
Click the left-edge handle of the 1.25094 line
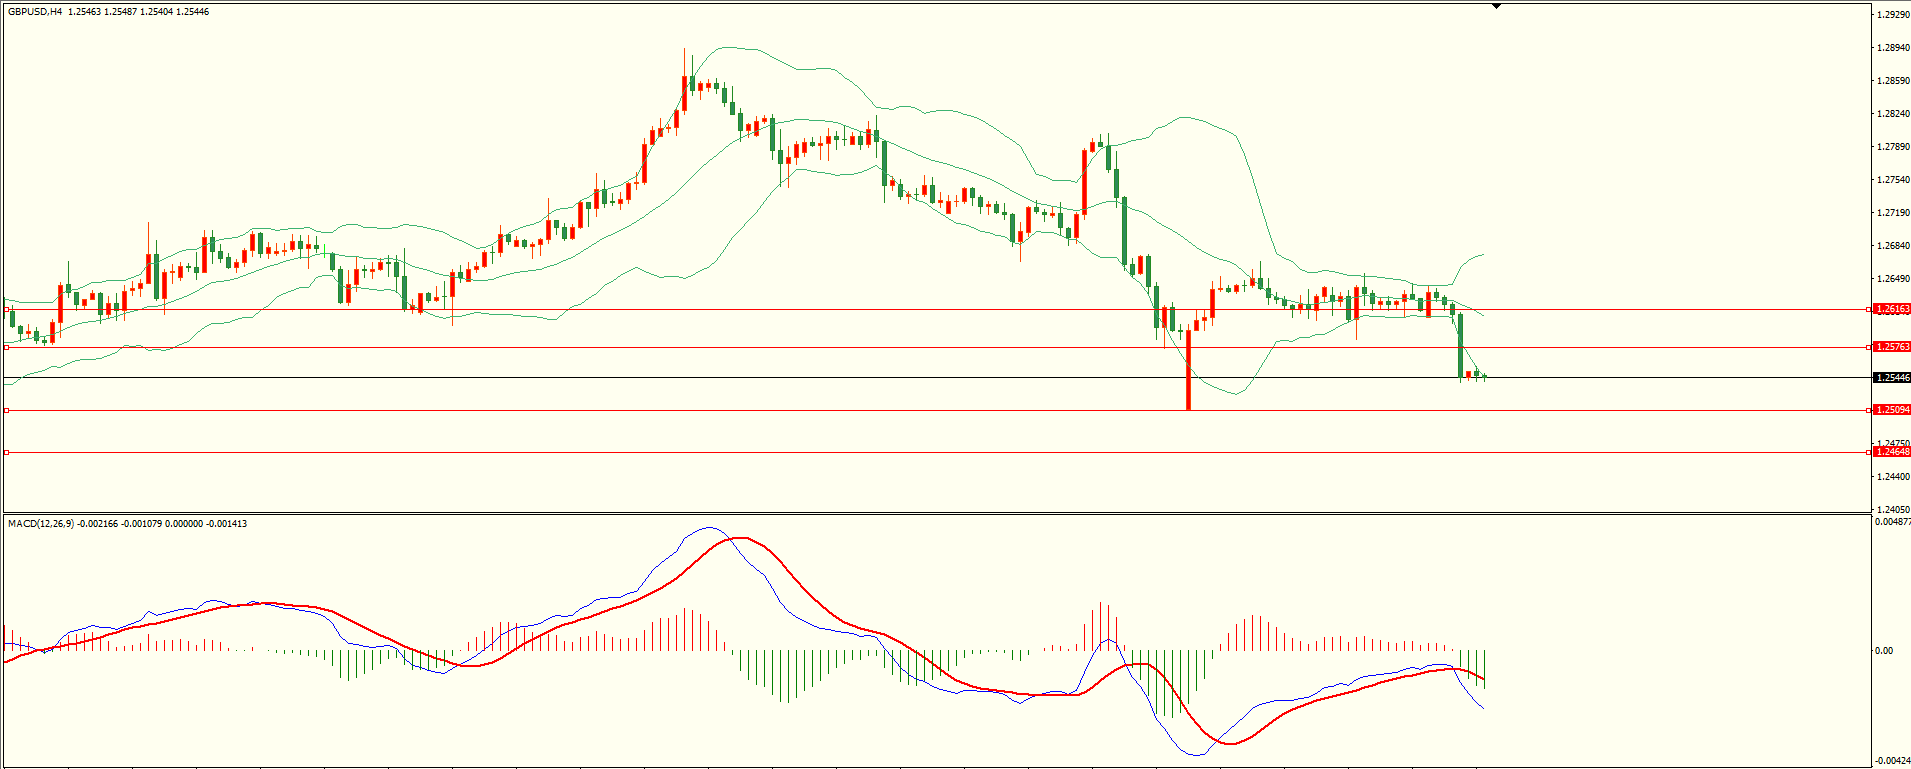7,410
